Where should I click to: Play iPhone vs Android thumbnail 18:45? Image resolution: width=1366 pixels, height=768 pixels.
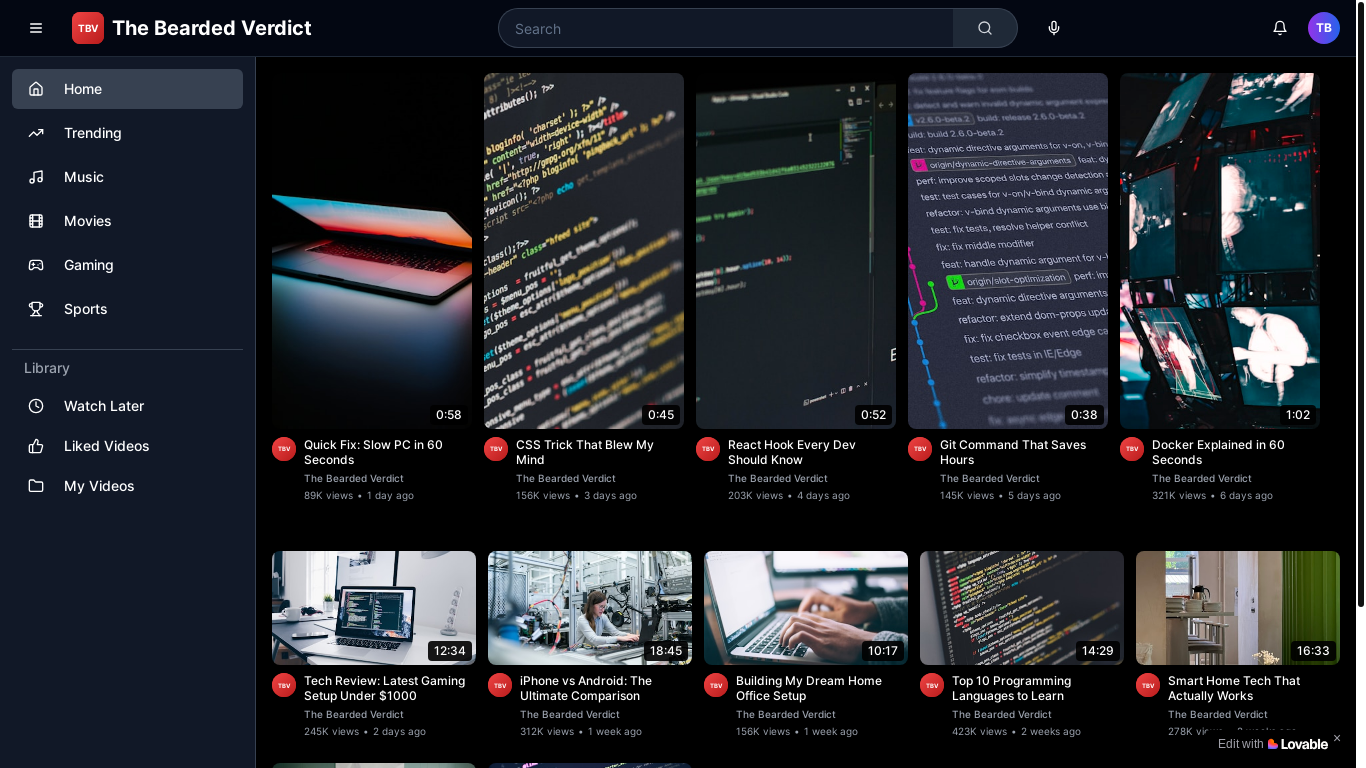(x=590, y=608)
